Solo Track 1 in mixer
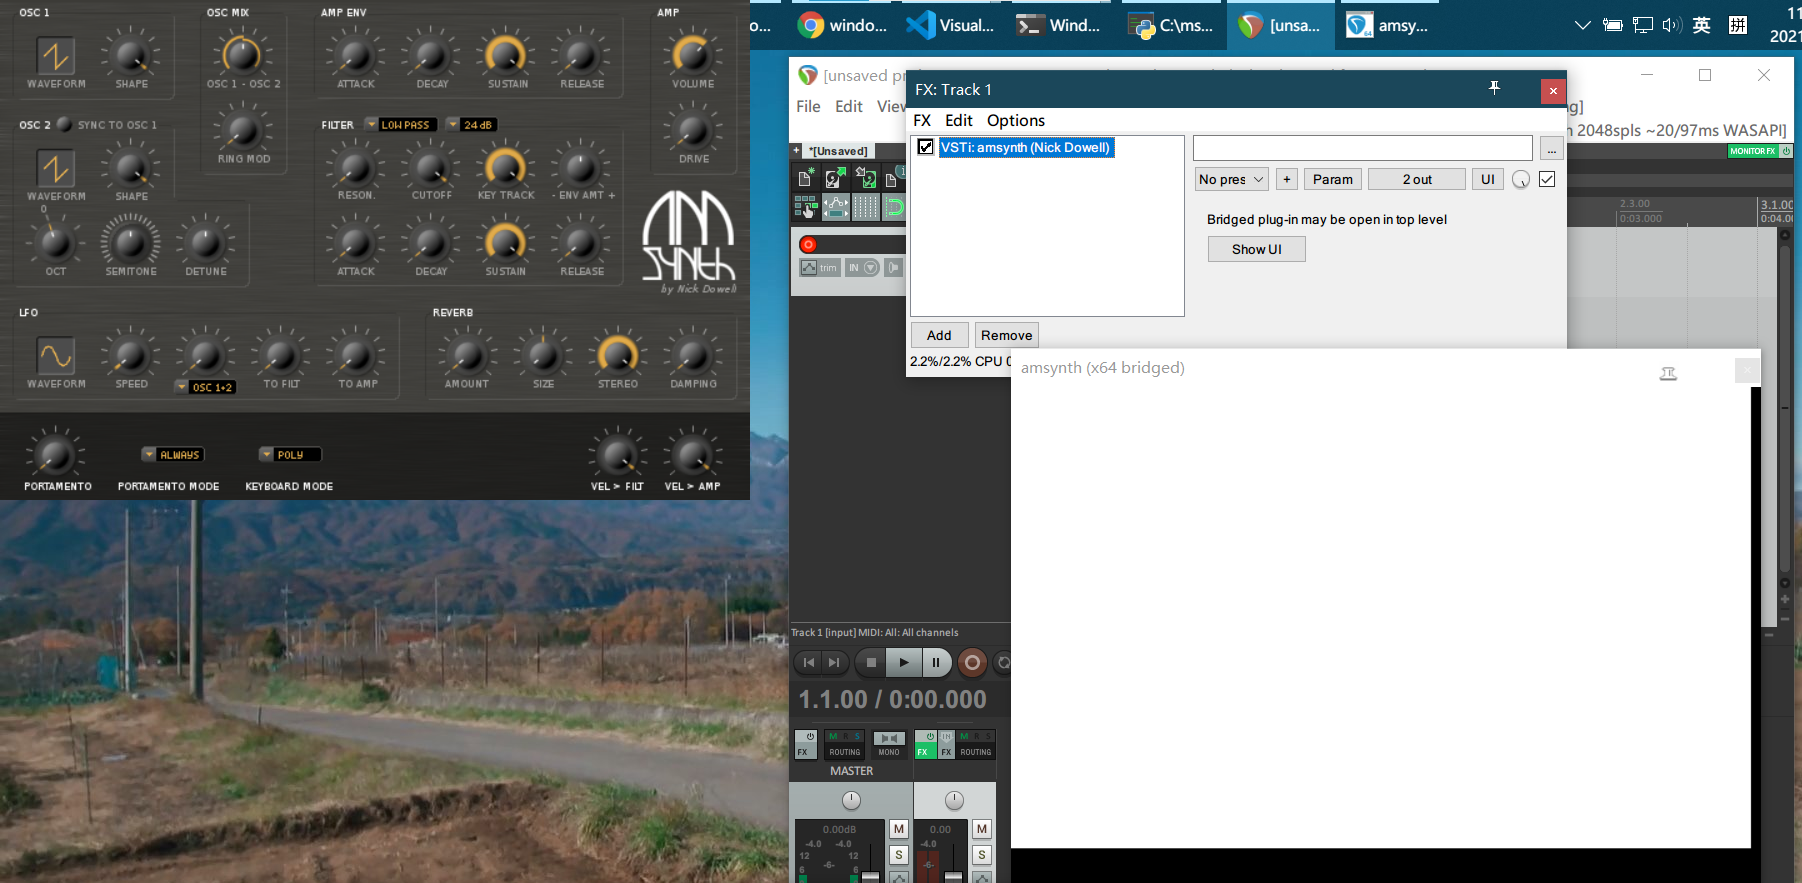The width and height of the screenshot is (1802, 883). 982,855
